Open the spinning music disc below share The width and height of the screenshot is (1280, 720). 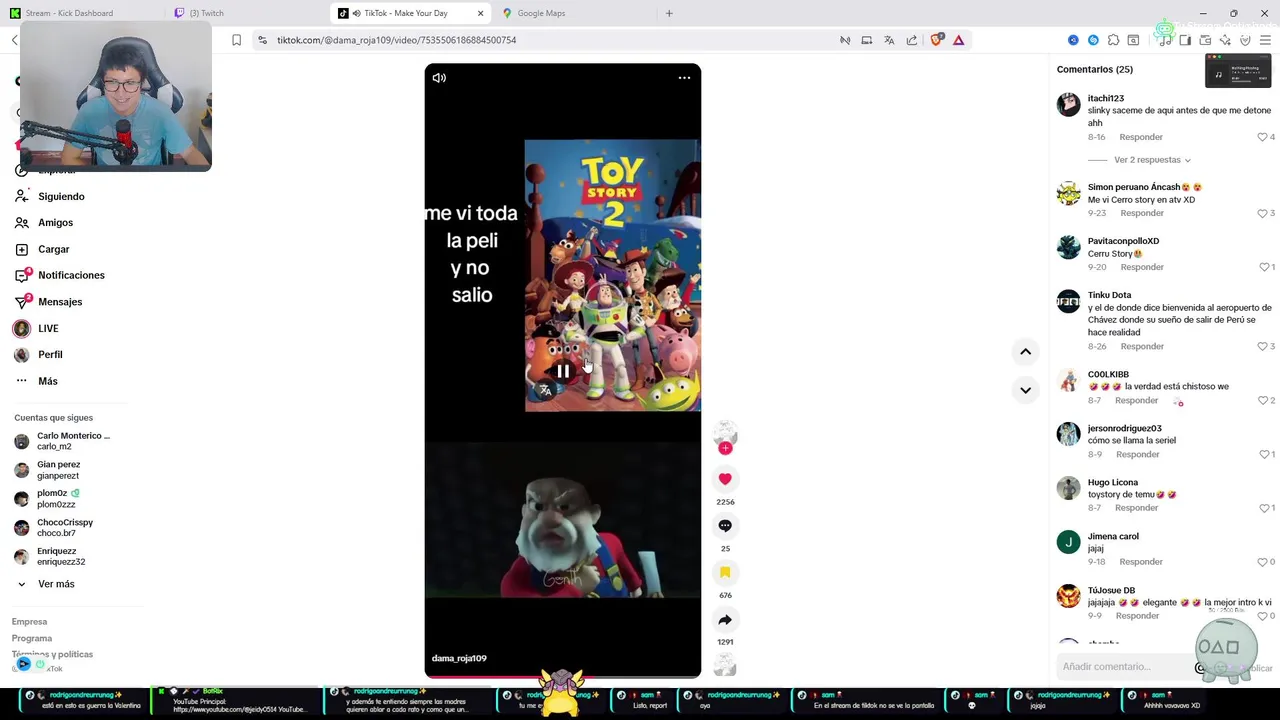pyautogui.click(x=725, y=665)
